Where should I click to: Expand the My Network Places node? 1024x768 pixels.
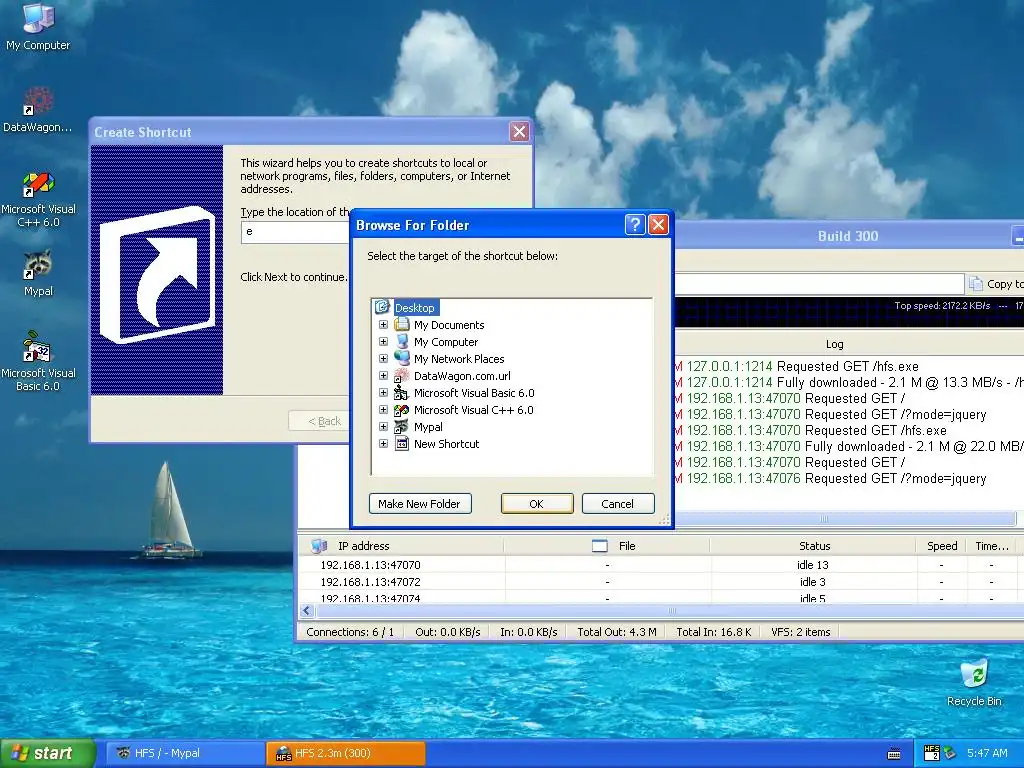tap(383, 359)
